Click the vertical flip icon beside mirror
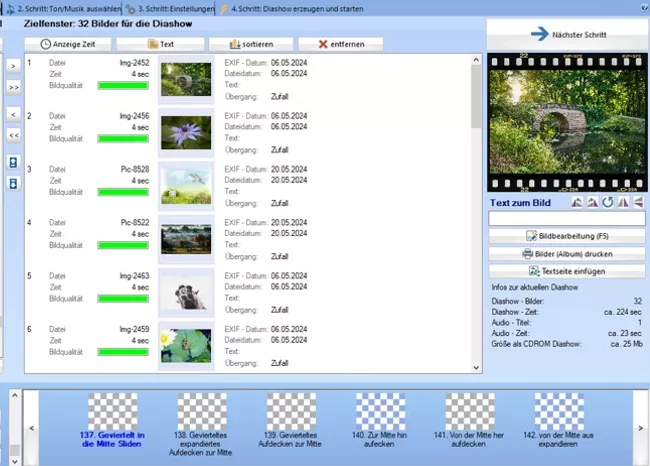650x466 pixels. point(638,202)
